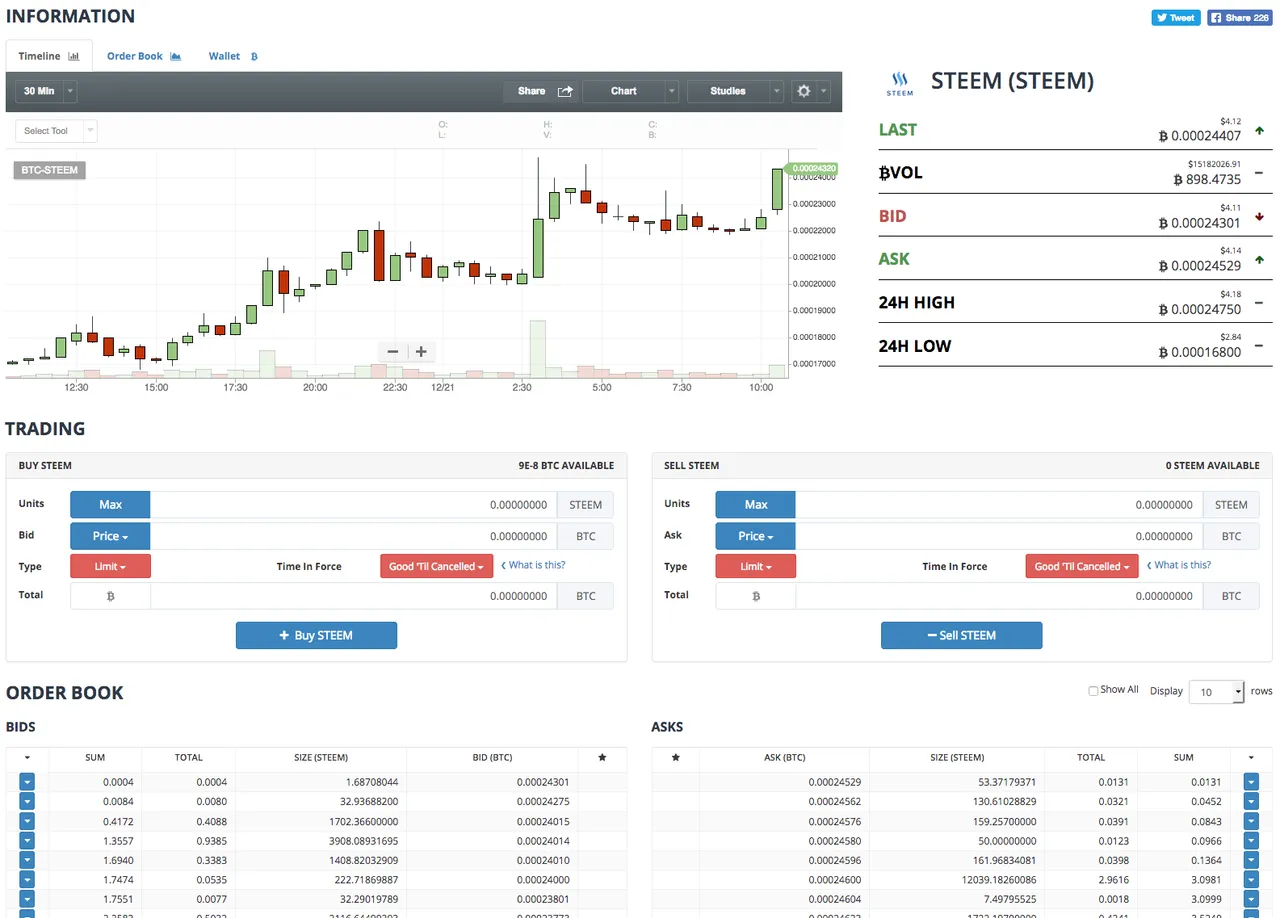Open the Wallet tab

pyautogui.click(x=233, y=56)
